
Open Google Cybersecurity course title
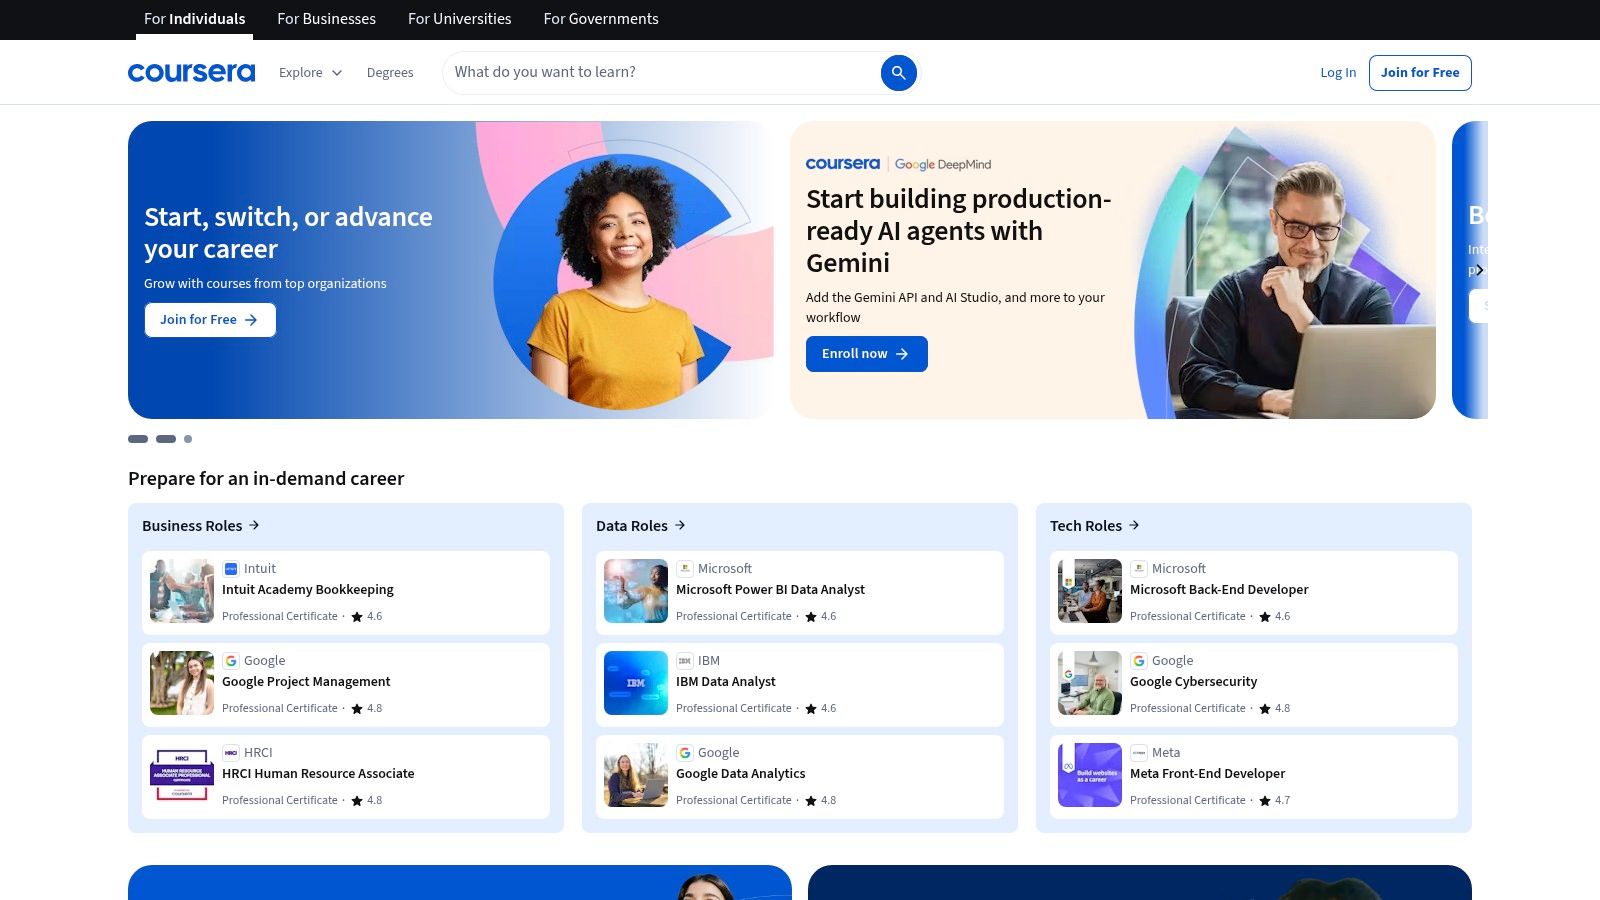[x=1193, y=681]
